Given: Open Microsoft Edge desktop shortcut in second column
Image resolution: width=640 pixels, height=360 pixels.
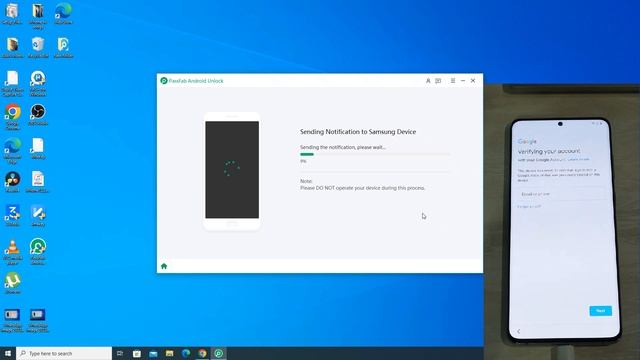Looking at the screenshot, I should [13, 151].
